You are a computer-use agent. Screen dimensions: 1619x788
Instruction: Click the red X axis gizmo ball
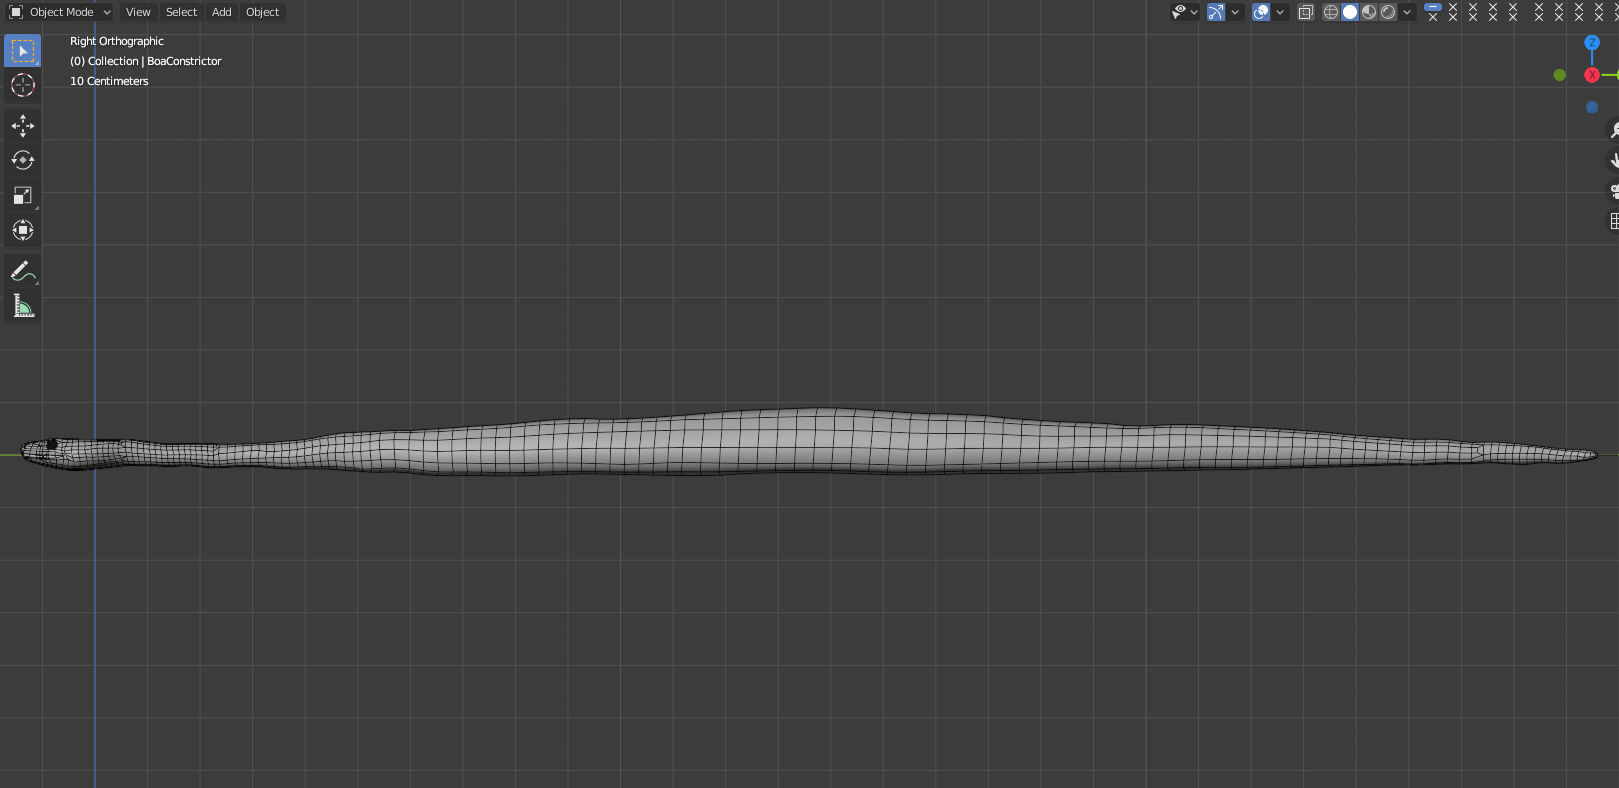1592,75
